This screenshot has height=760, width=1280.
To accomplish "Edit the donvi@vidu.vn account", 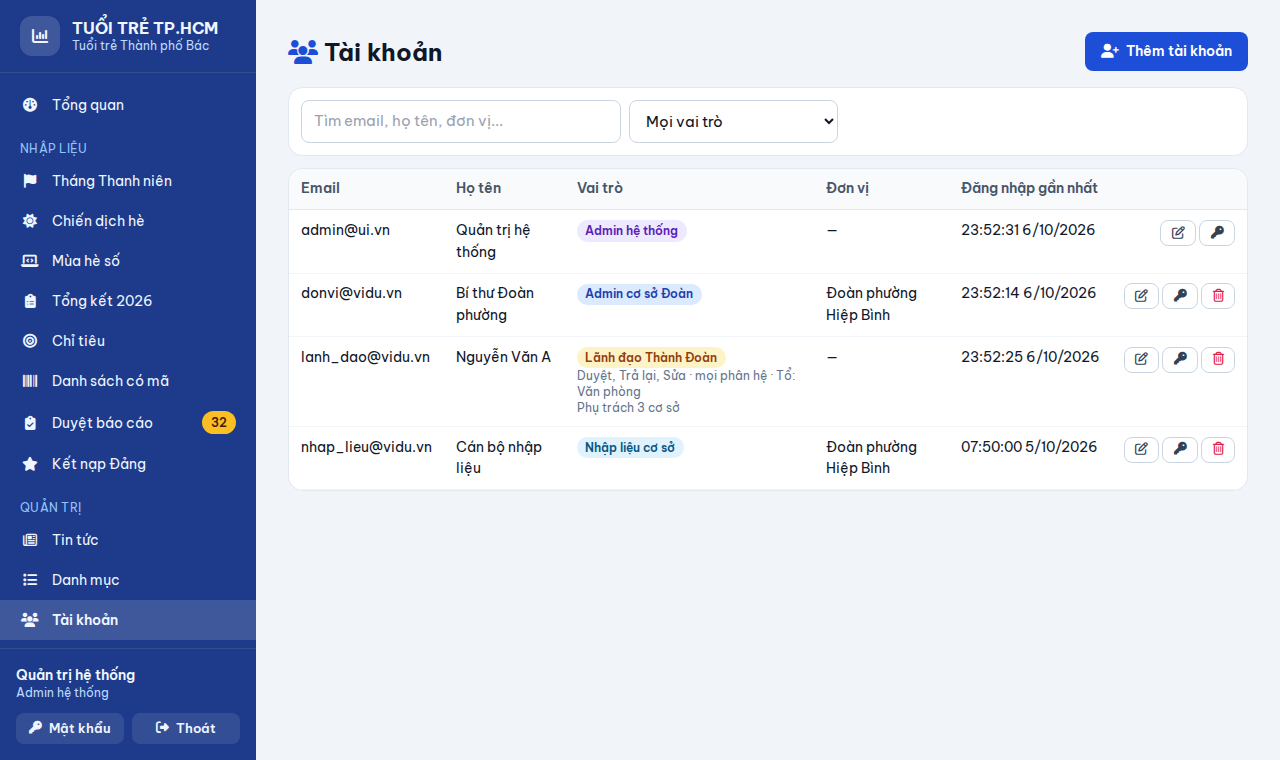I will (1141, 296).
